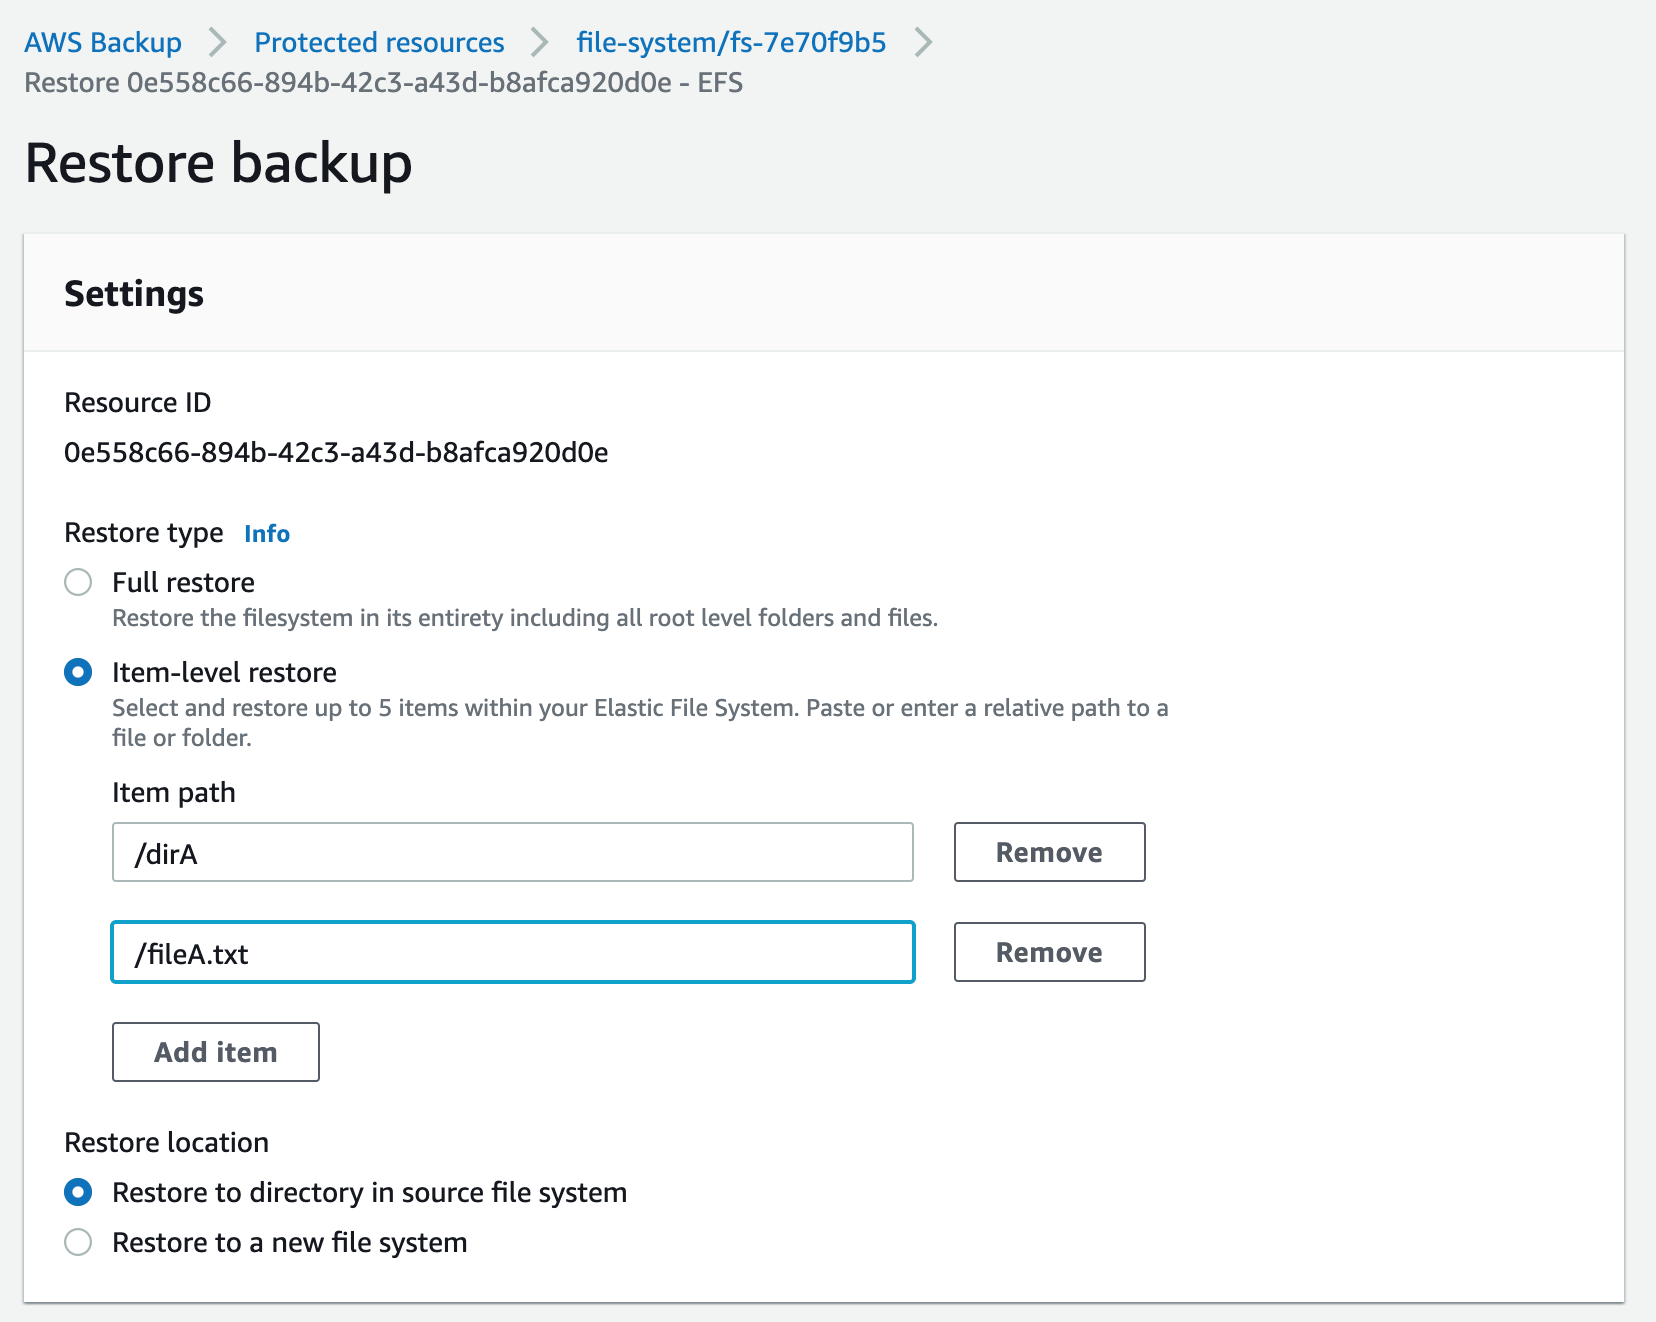Image resolution: width=1656 pixels, height=1322 pixels.
Task: Open the Info link beside Restore type
Action: point(266,533)
